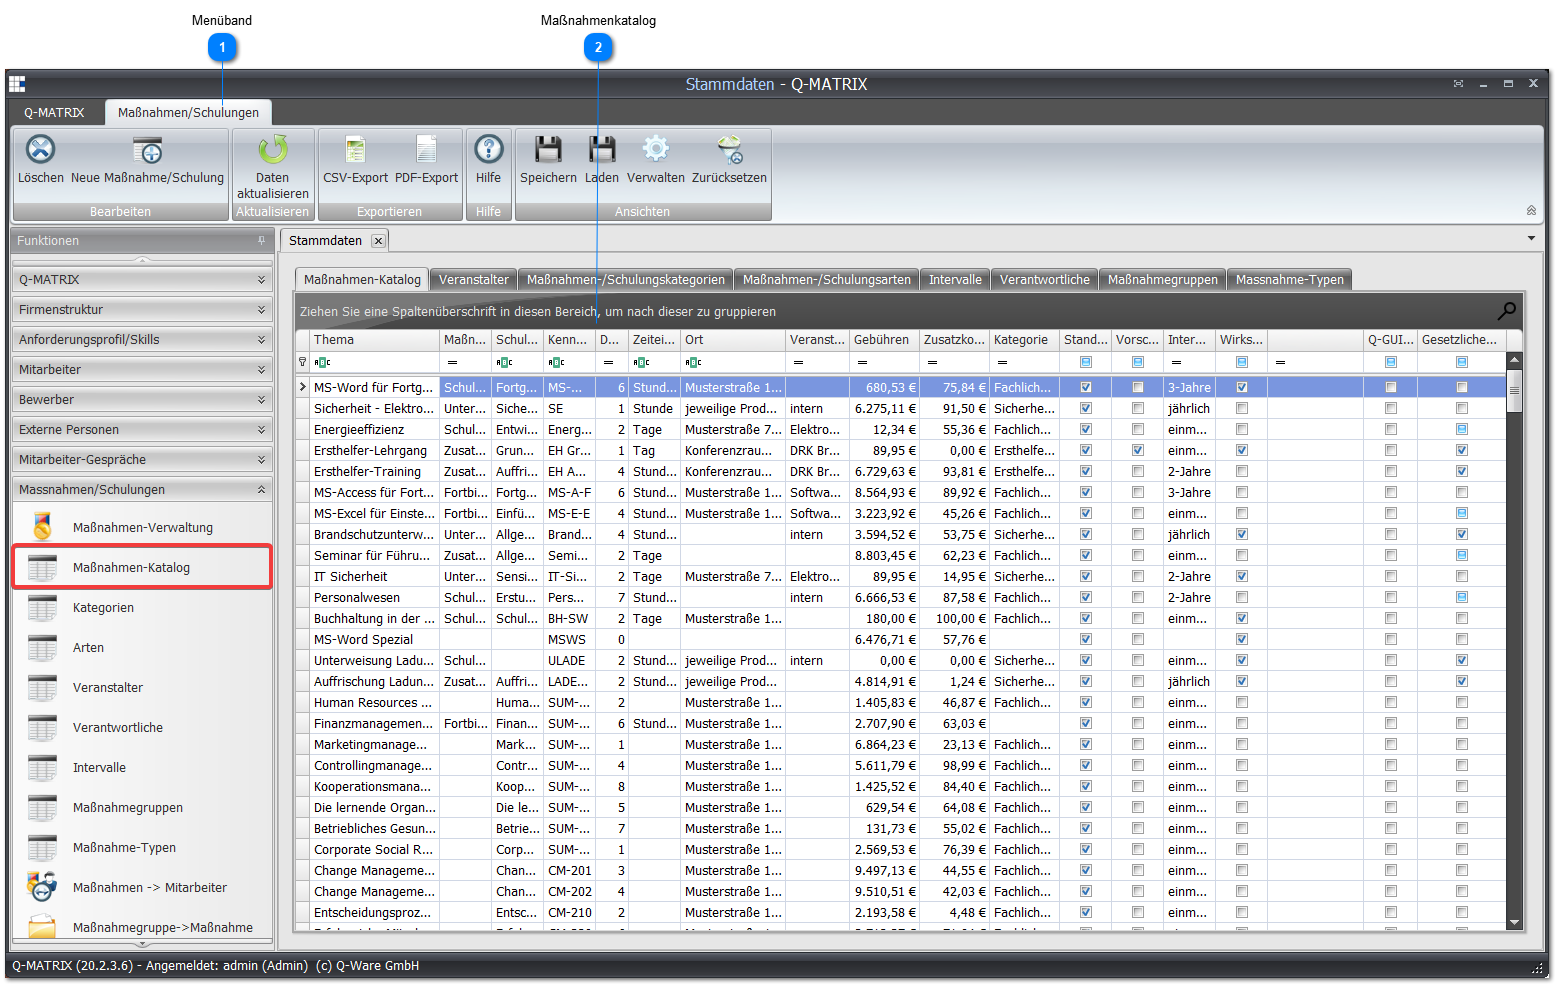Viewport: 1558px width, 987px height.
Task: Open Kategorien in sidebar
Action: (143, 607)
